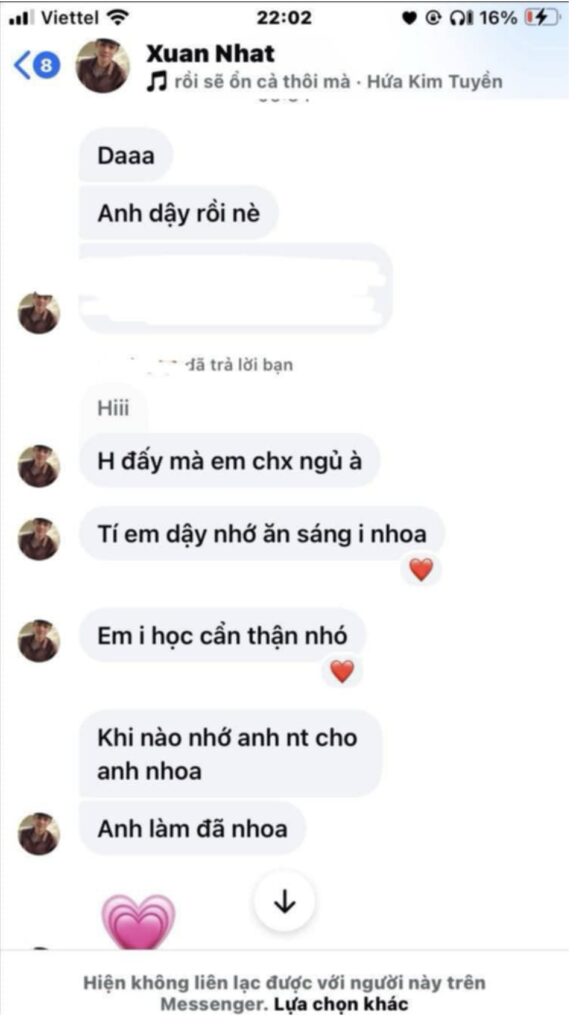This screenshot has height=1024, width=576.
Task: Select the 'Daaa' message bubble
Action: pos(126,155)
